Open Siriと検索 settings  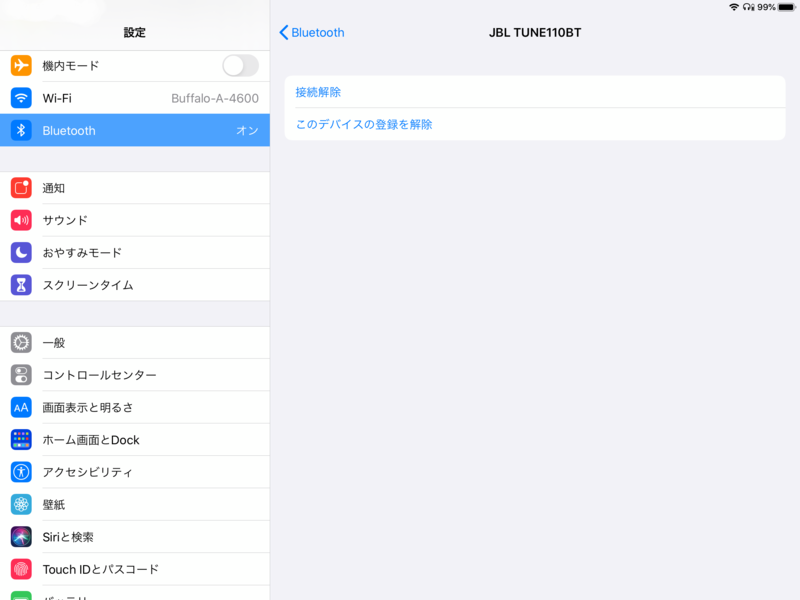point(135,537)
